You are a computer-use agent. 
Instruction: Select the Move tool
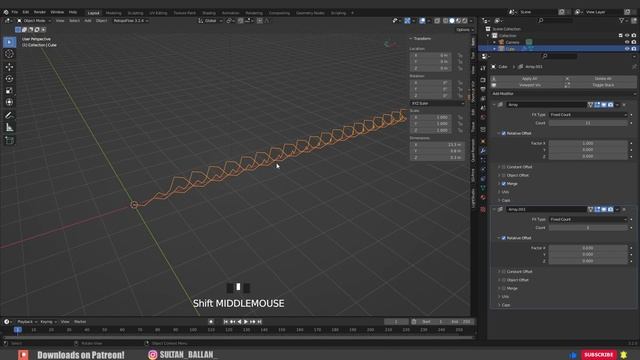click(9, 67)
